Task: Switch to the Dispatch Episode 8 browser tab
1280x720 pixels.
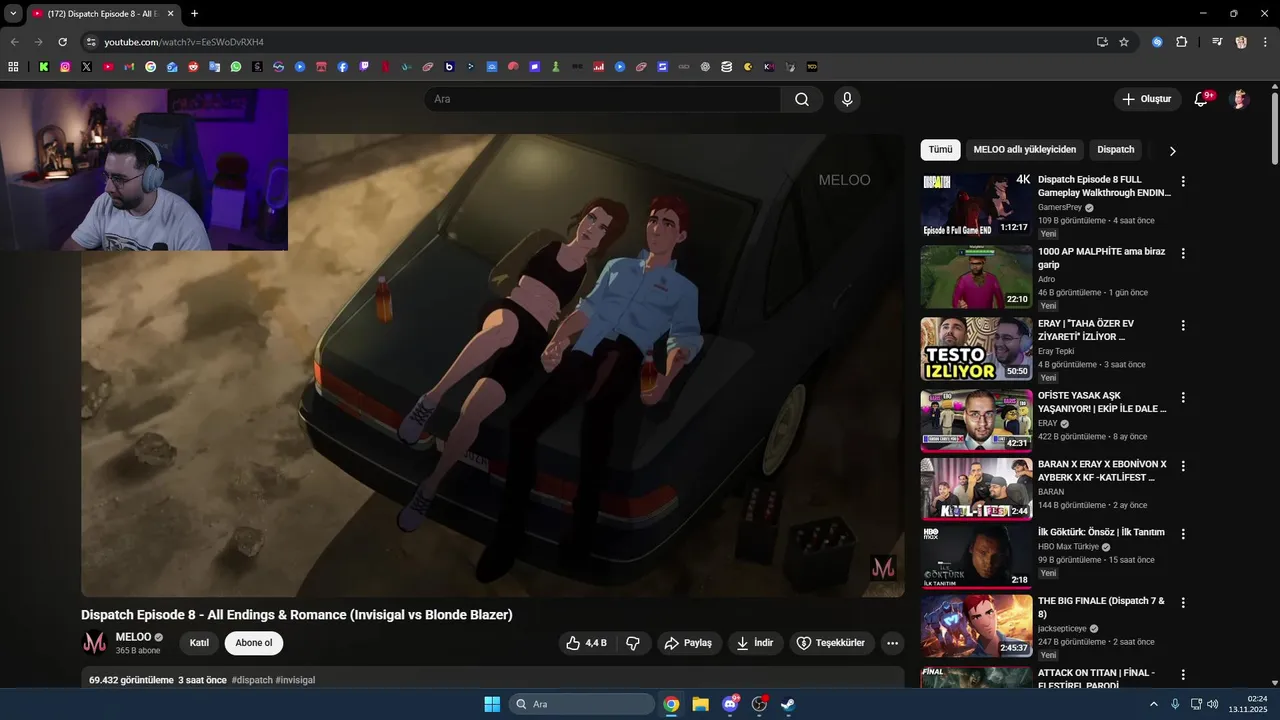Action: (x=103, y=14)
